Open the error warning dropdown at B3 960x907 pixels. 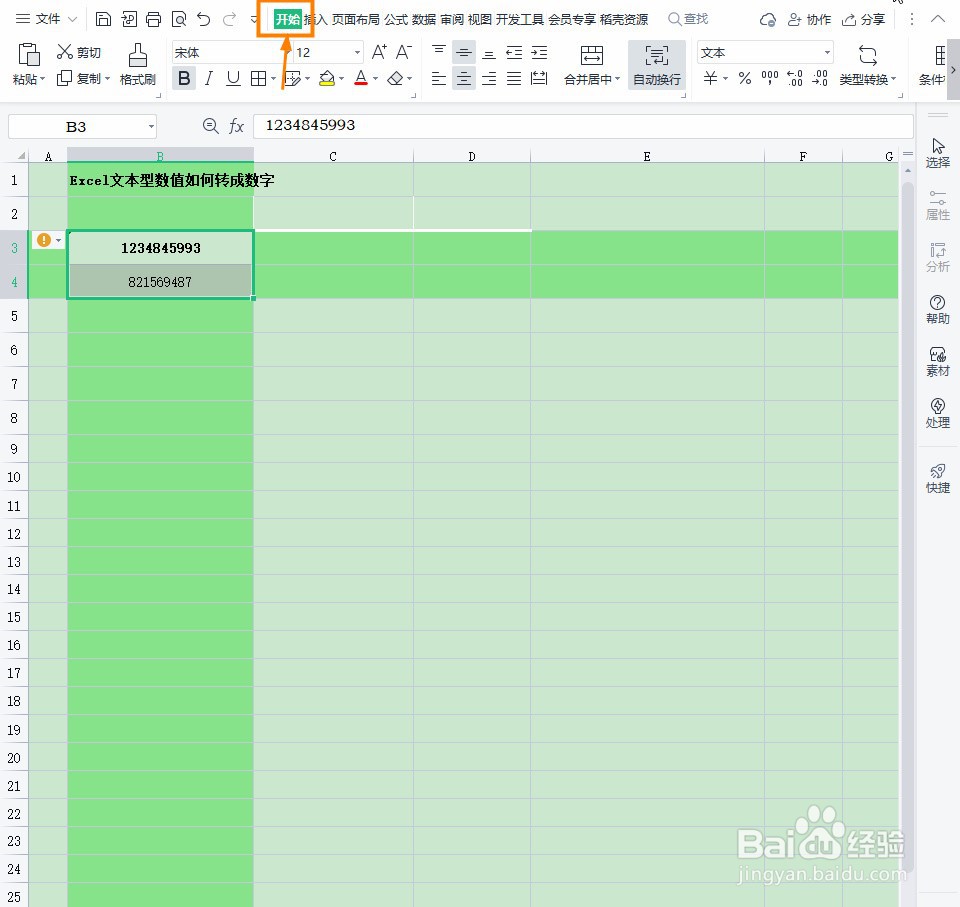tap(59, 240)
